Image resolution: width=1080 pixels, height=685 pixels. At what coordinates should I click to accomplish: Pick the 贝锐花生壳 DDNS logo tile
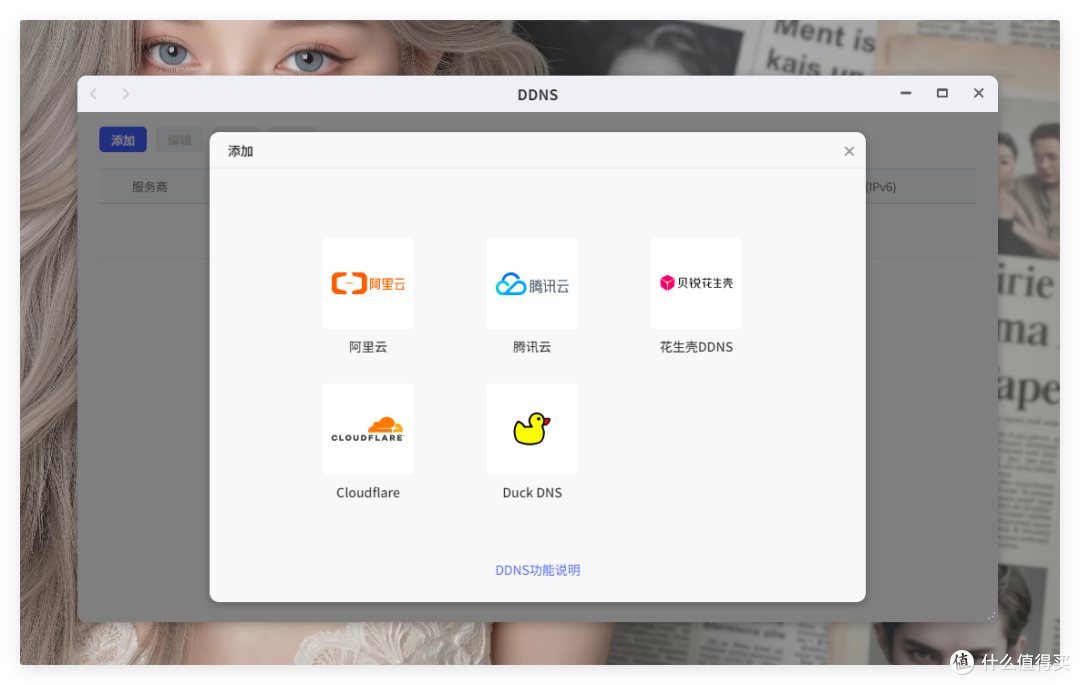[x=696, y=283]
